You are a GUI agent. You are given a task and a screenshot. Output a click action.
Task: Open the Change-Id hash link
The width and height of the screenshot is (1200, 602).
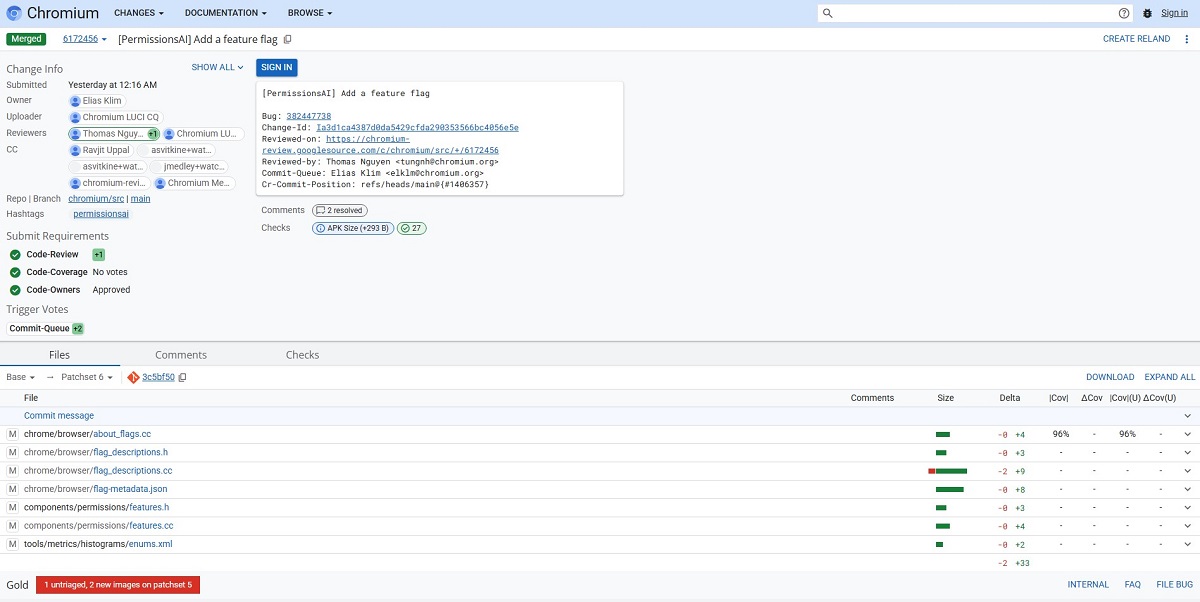417,128
